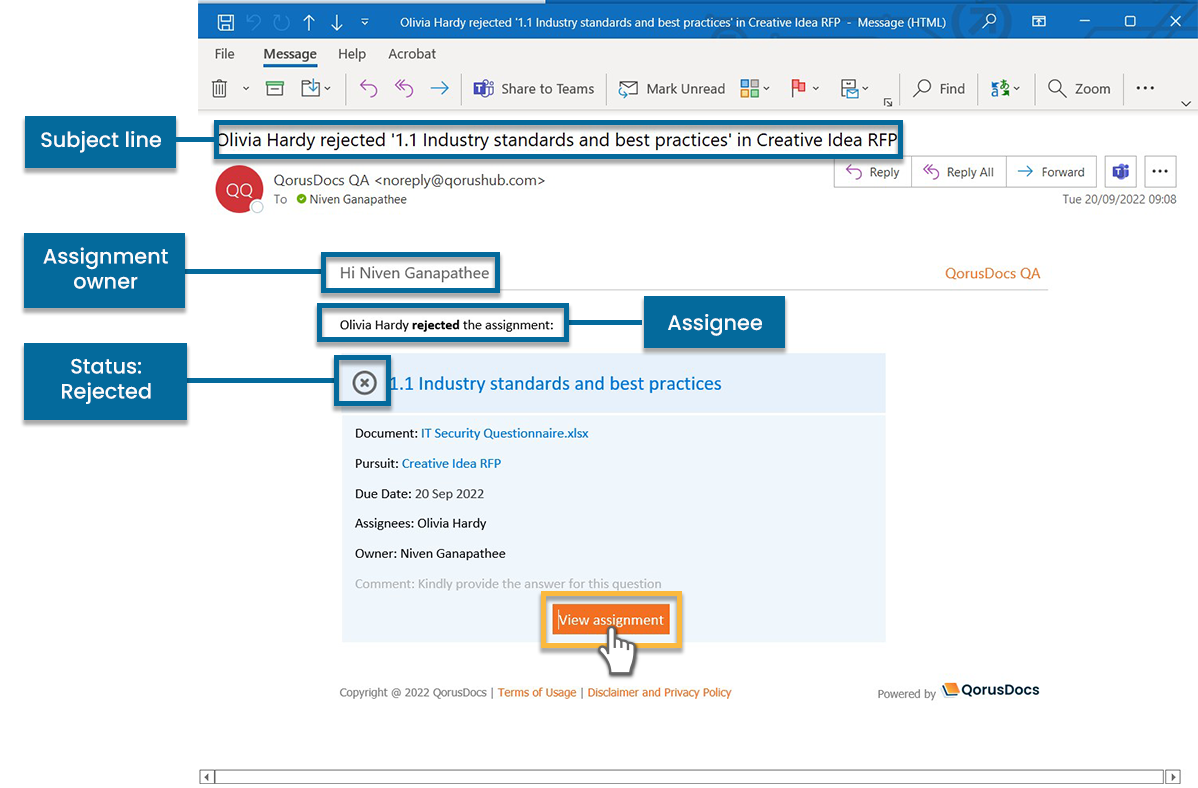Image resolution: width=1198 pixels, height=788 pixels.
Task: Click the Move to folder icon
Action: pos(310,89)
